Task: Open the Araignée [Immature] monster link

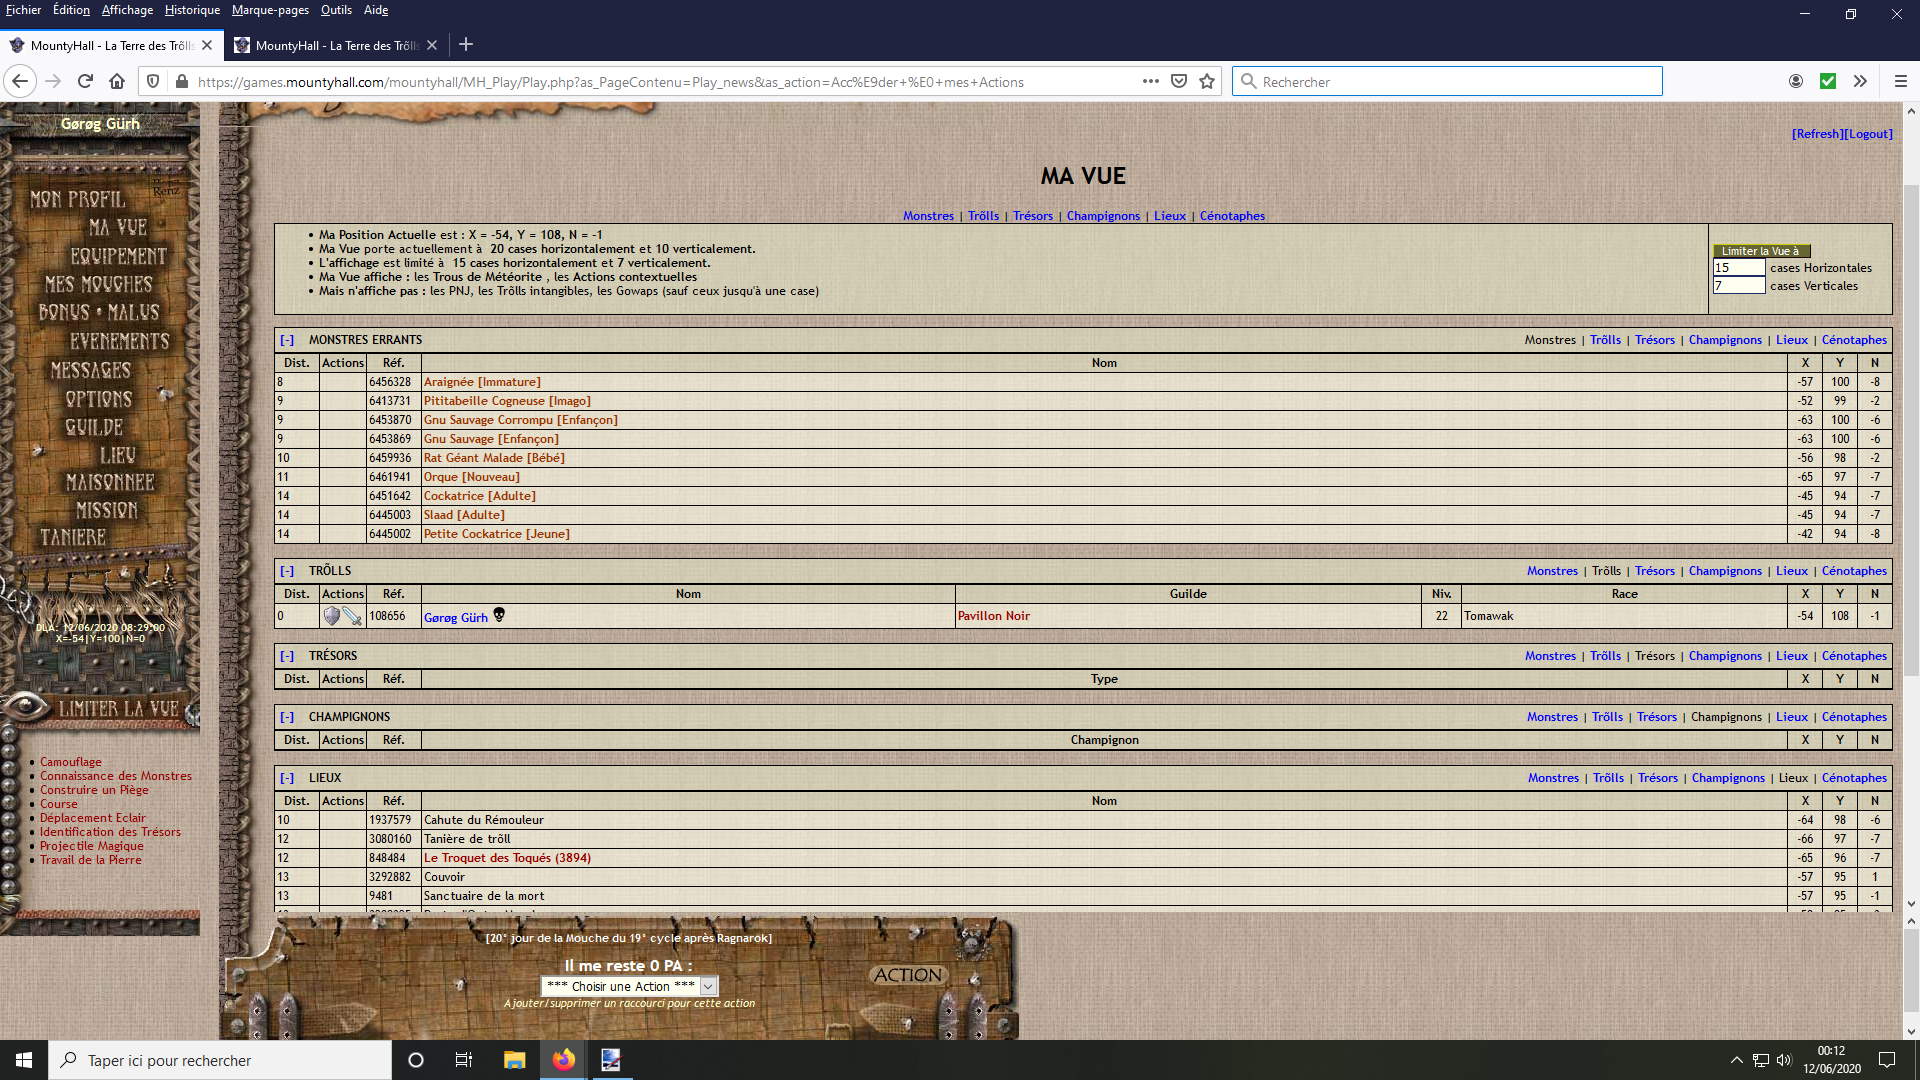Action: click(481, 382)
